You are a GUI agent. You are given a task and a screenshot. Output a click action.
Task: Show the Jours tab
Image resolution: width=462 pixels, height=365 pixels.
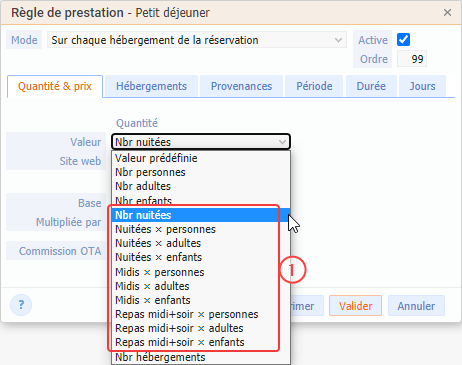coord(422,86)
